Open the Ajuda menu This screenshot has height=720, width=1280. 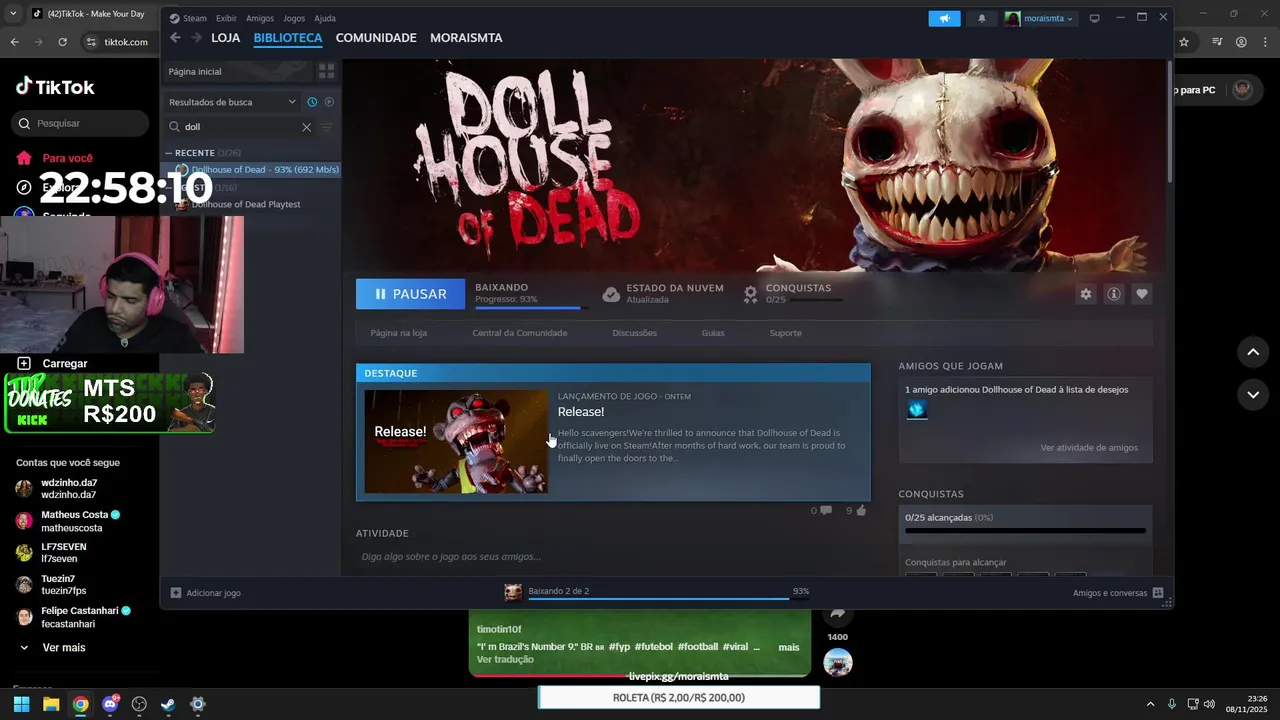click(325, 18)
